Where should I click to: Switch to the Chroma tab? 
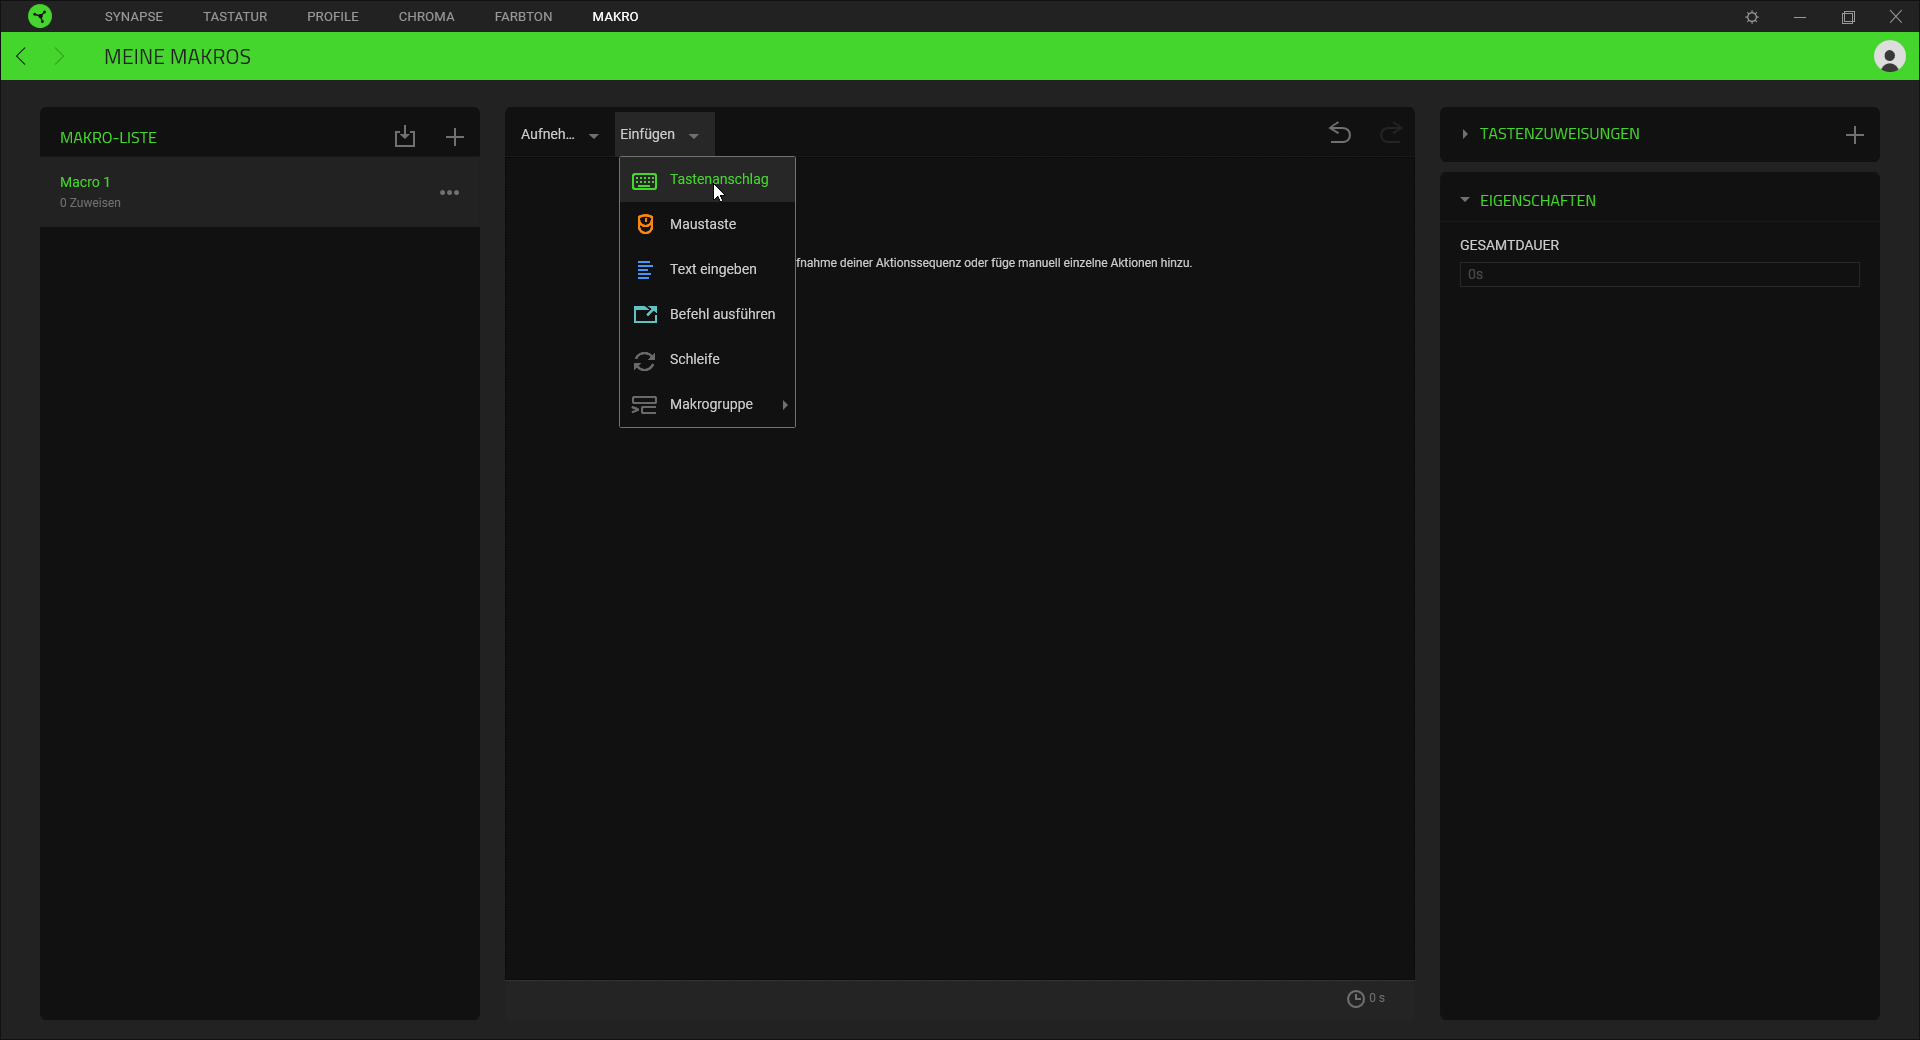[426, 17]
